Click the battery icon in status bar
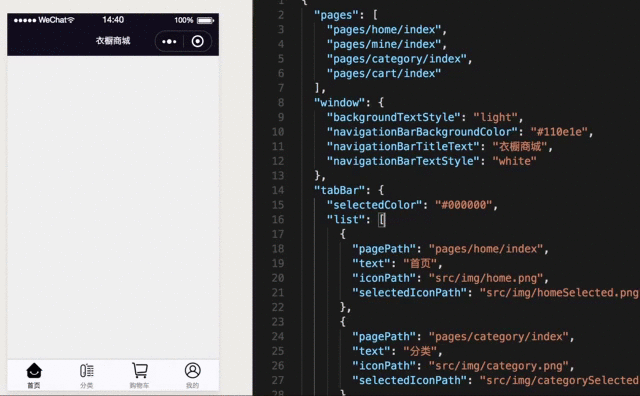Image resolution: width=640 pixels, height=396 pixels. [205, 20]
